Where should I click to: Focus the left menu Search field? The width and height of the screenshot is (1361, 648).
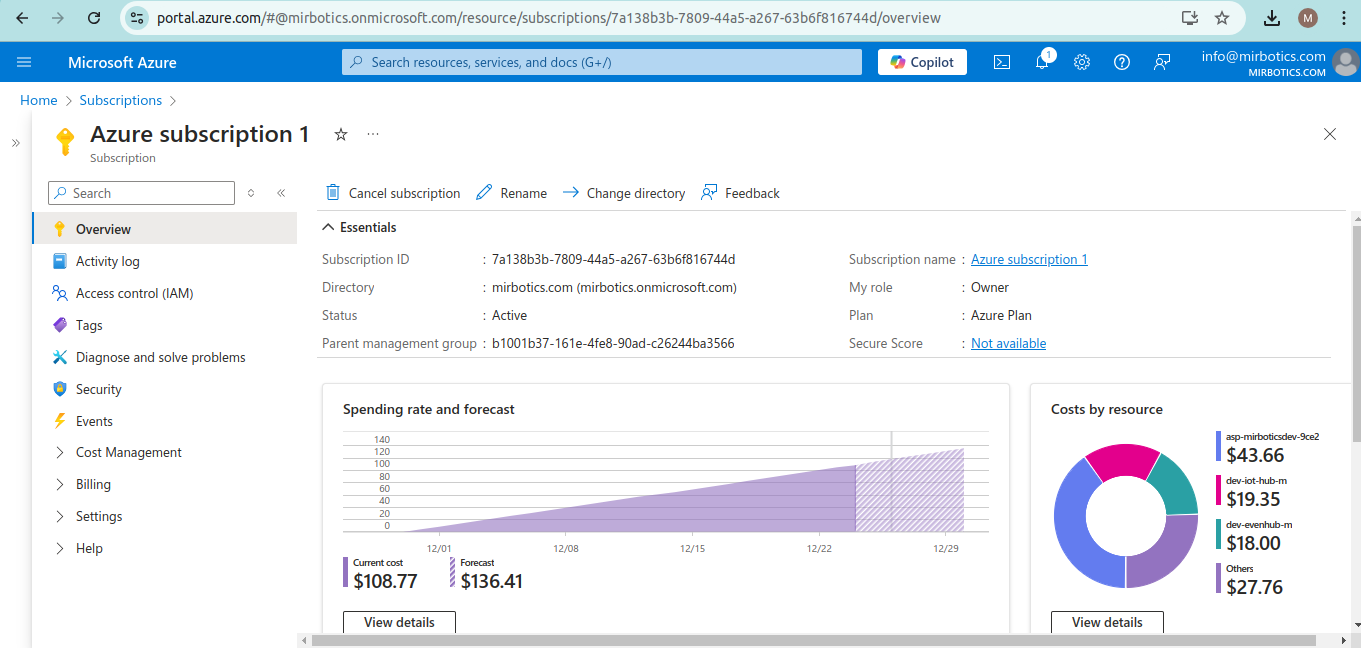click(x=141, y=193)
